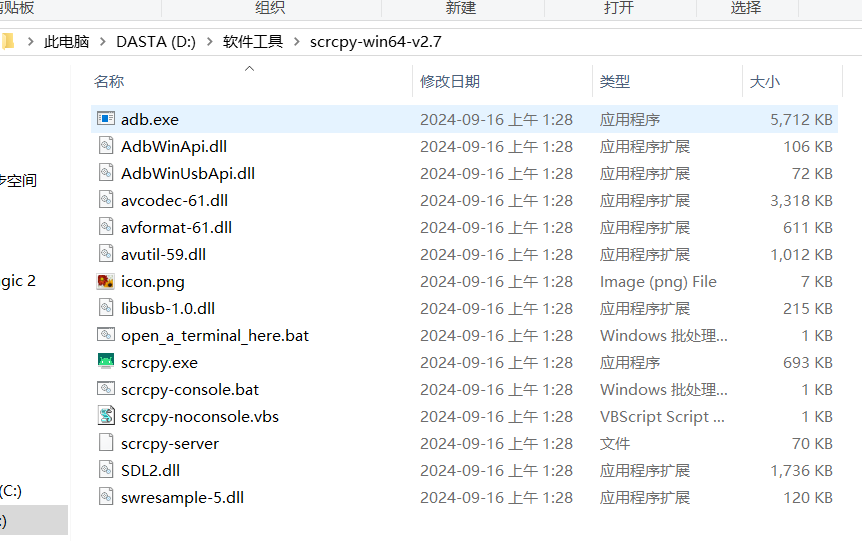
Task: Expand the chevron after 软件工具 breadcrumb
Action: 297,42
